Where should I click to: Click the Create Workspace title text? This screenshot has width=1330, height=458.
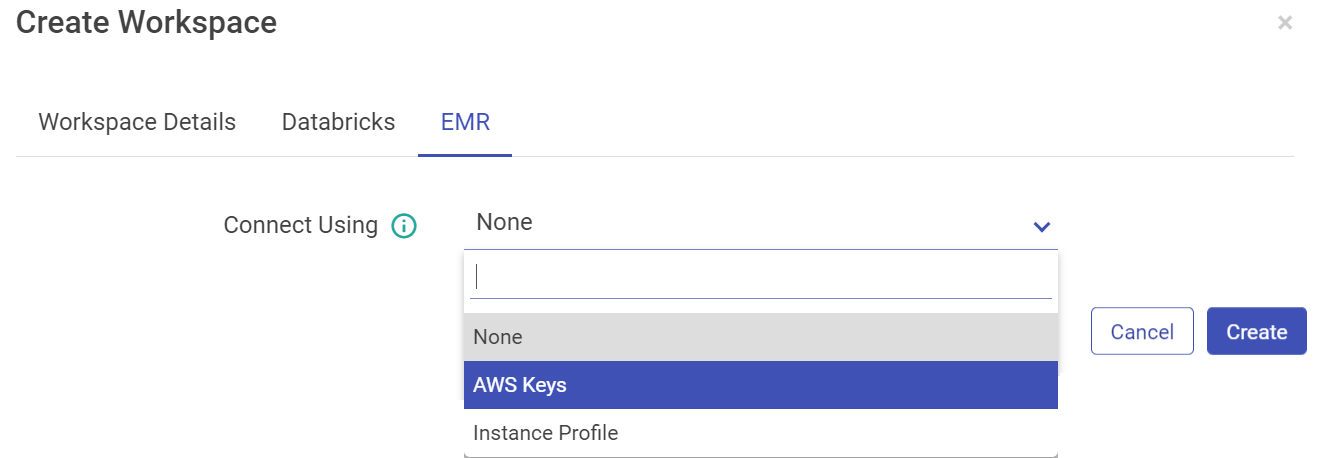(147, 21)
